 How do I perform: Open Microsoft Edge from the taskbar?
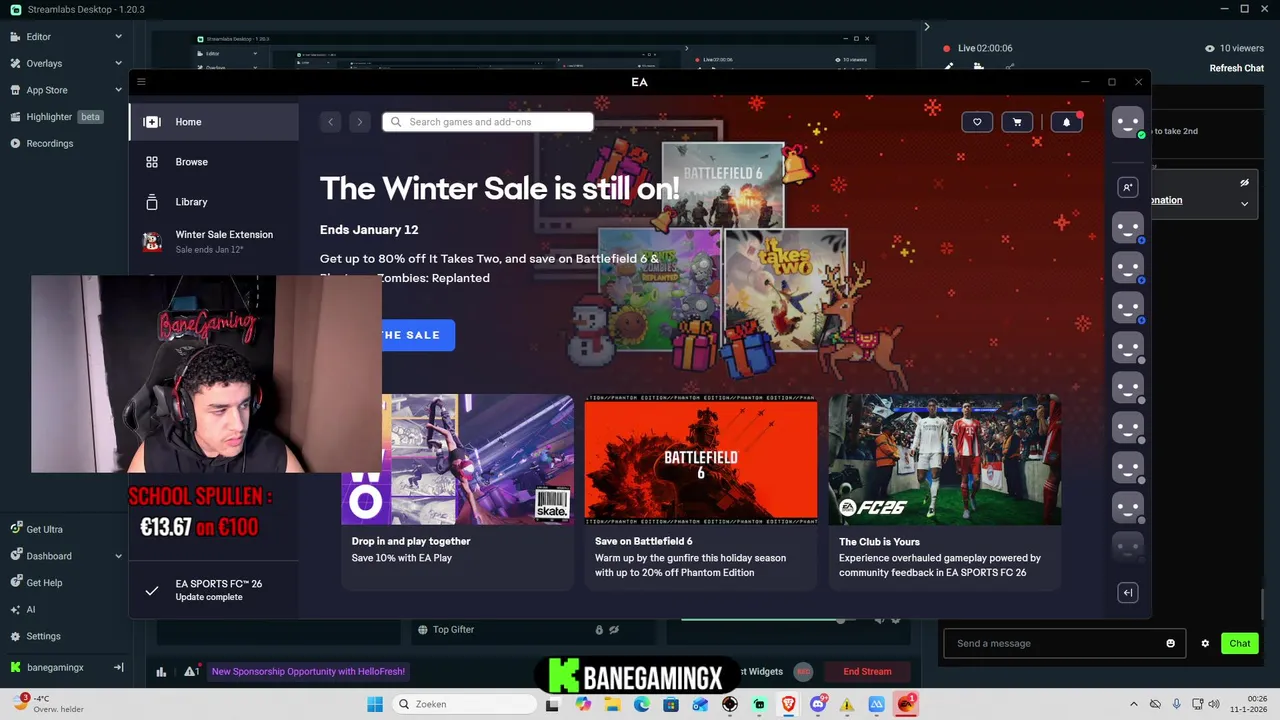[x=642, y=704]
